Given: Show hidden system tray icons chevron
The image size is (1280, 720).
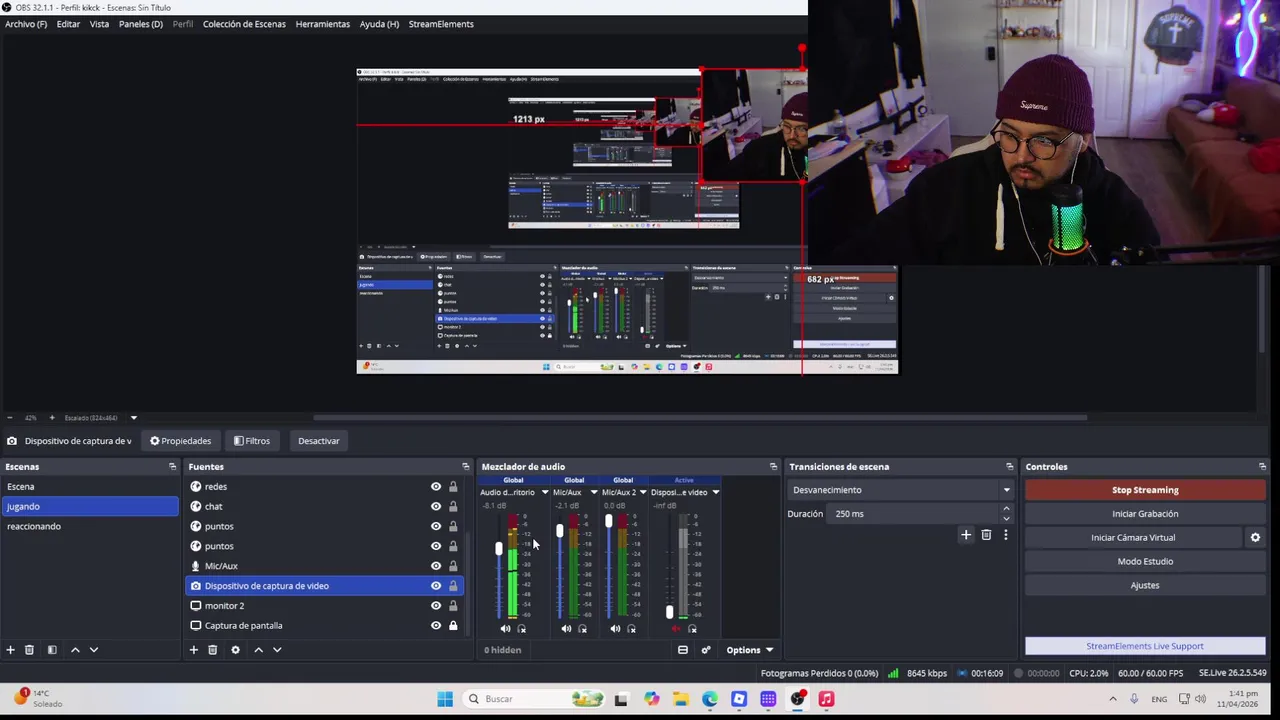Looking at the screenshot, I should 1112,699.
